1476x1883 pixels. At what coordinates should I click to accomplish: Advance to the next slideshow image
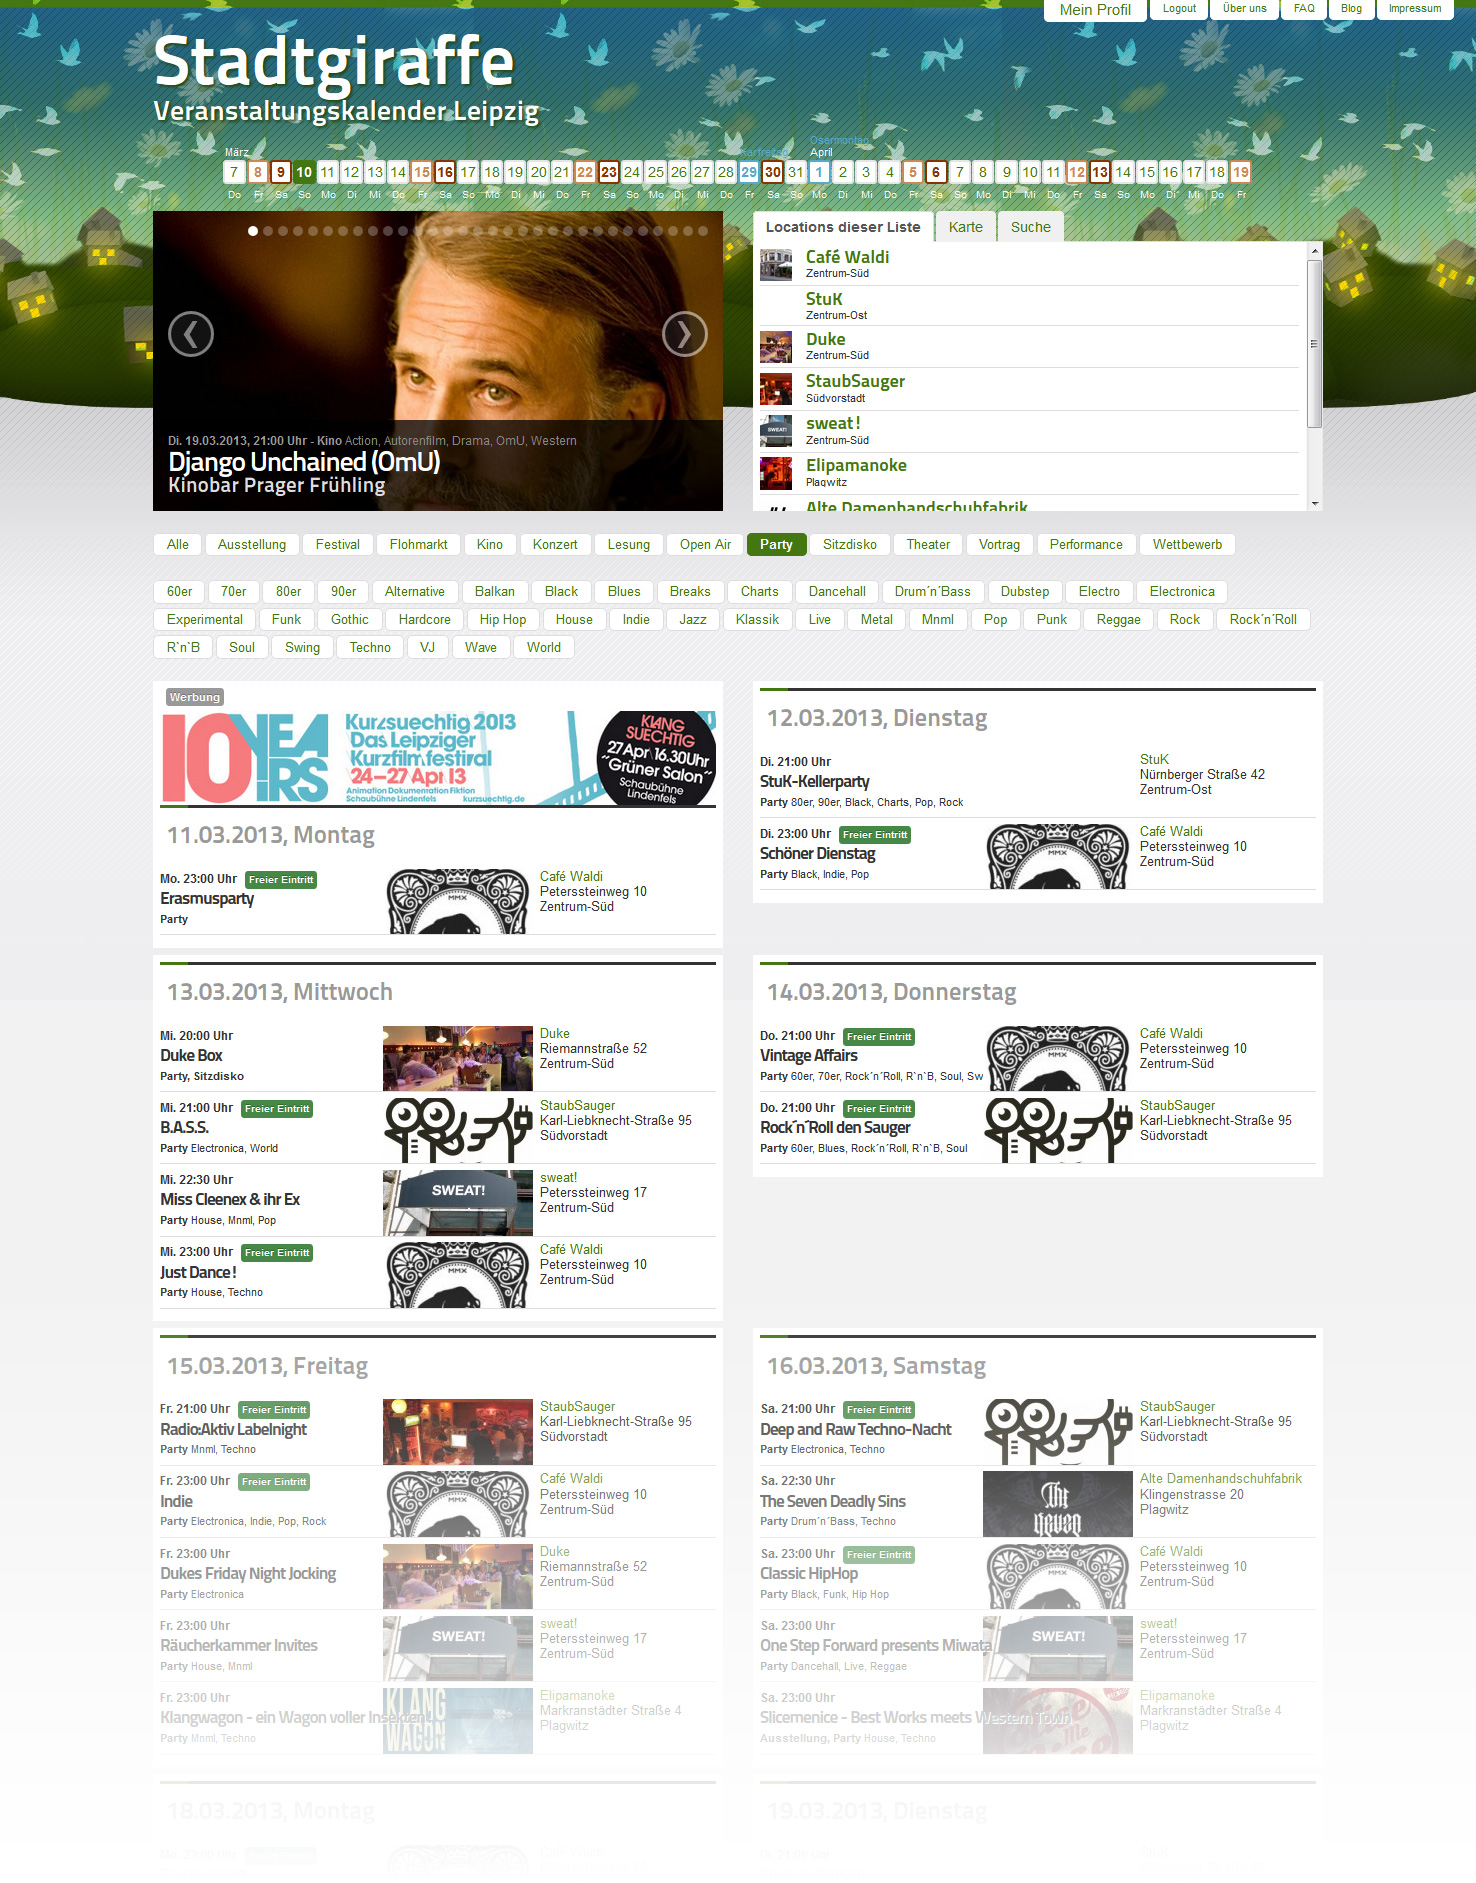(684, 334)
